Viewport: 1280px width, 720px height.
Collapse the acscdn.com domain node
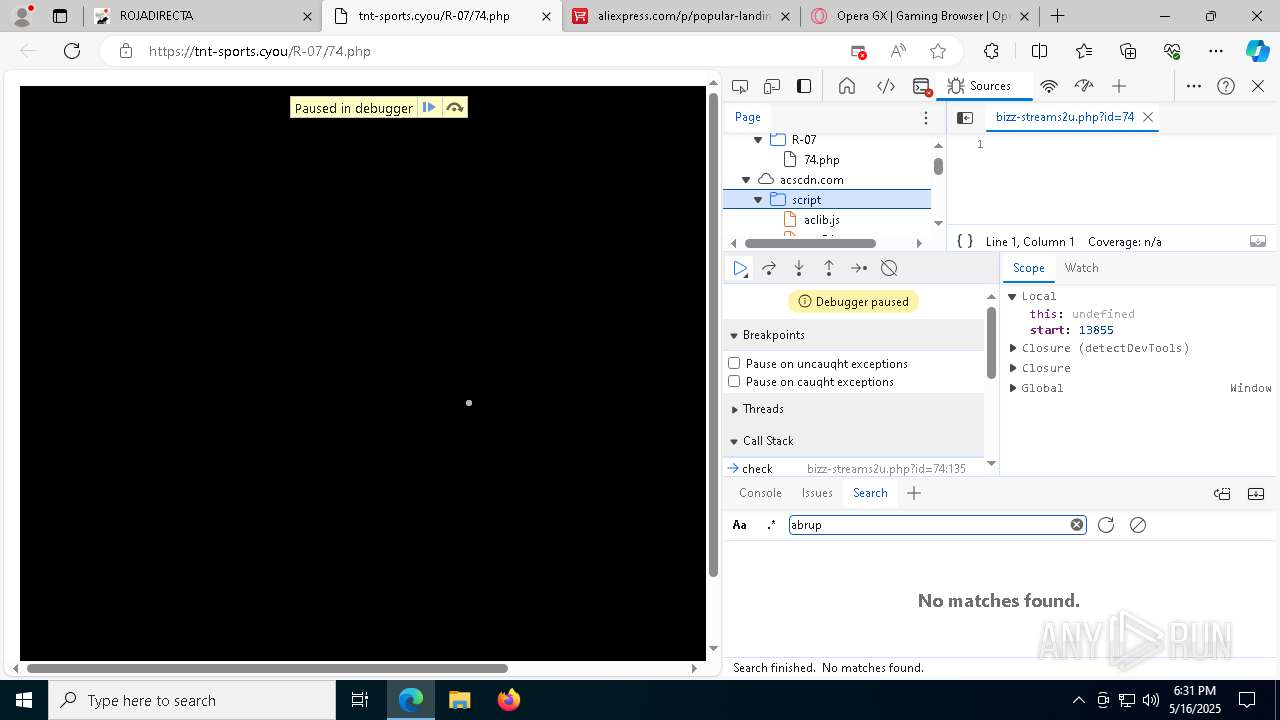(746, 180)
